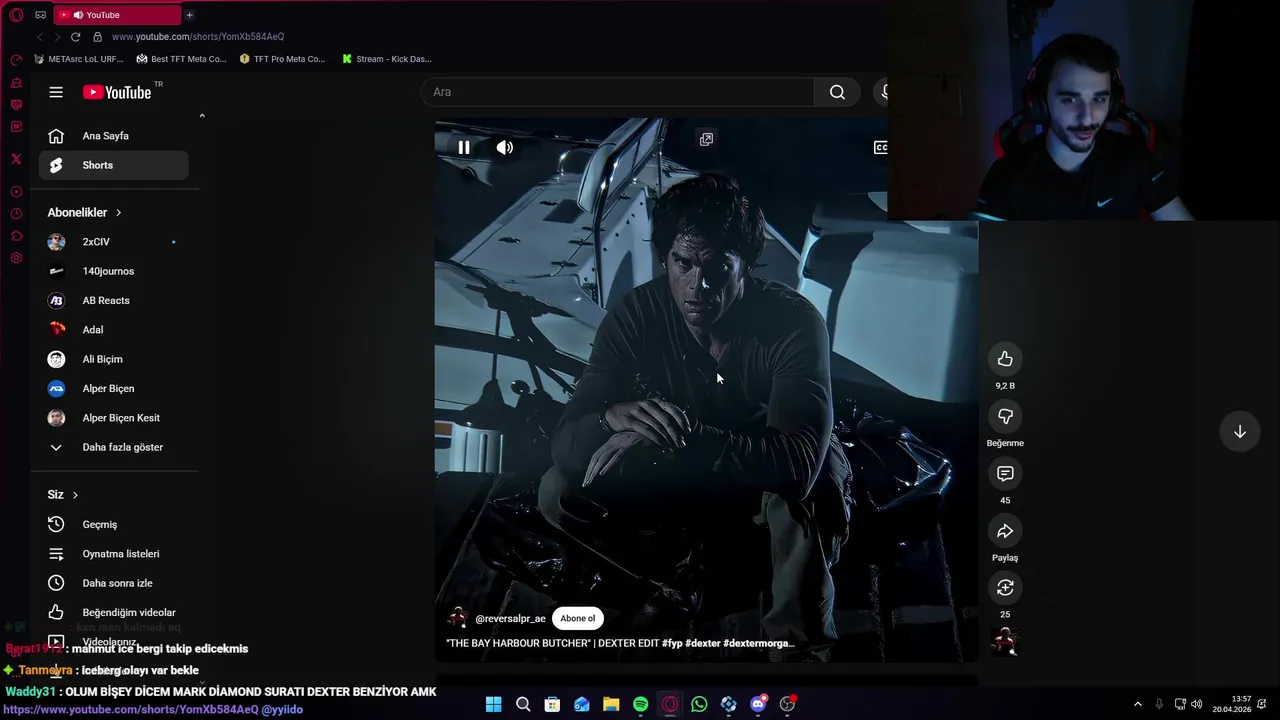The image size is (1280, 720).
Task: Open Opera sidebar player icon
Action: (x=16, y=192)
